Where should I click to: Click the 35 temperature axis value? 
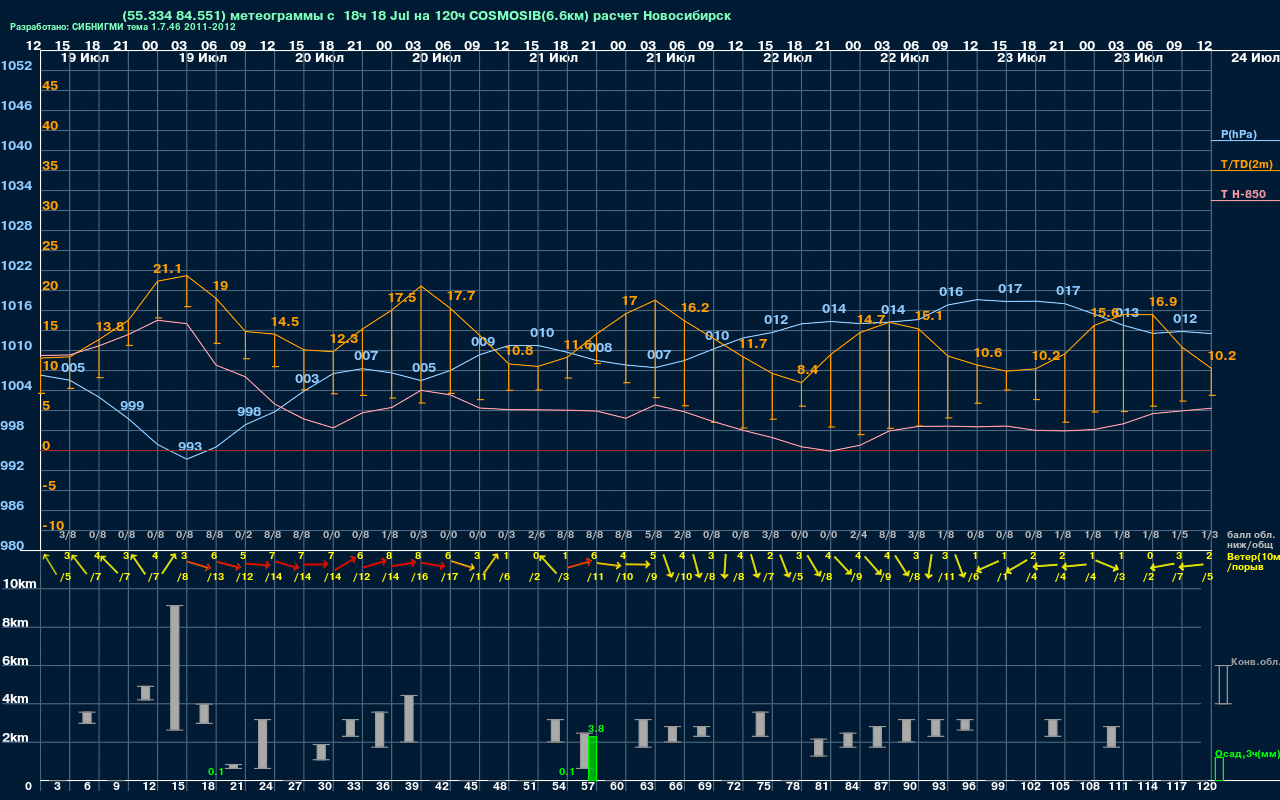pyautogui.click(x=50, y=166)
